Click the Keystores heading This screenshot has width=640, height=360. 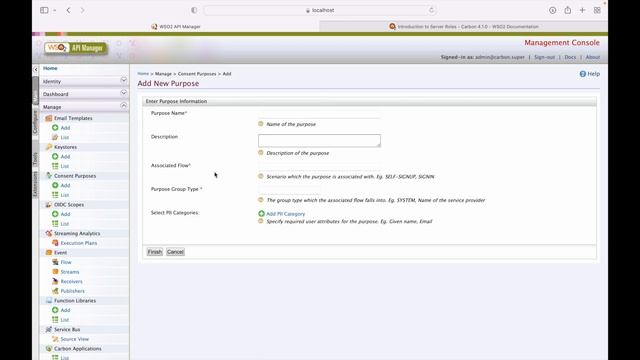[65, 147]
